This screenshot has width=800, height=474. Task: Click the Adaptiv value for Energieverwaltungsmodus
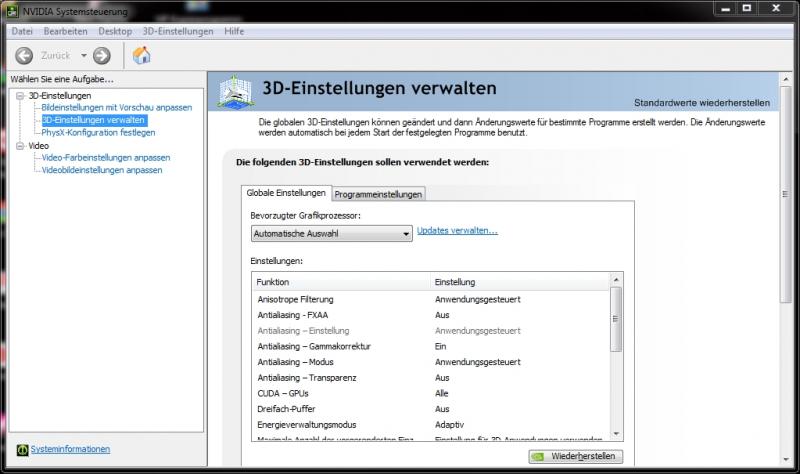(449, 425)
